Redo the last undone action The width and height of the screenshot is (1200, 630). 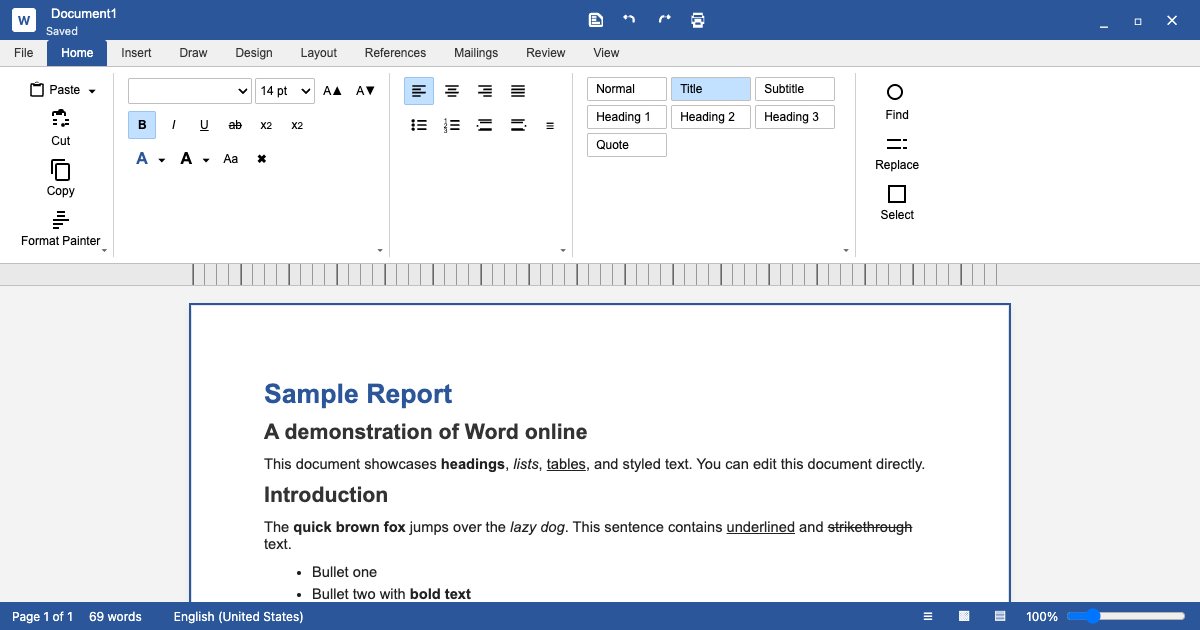[x=664, y=20]
